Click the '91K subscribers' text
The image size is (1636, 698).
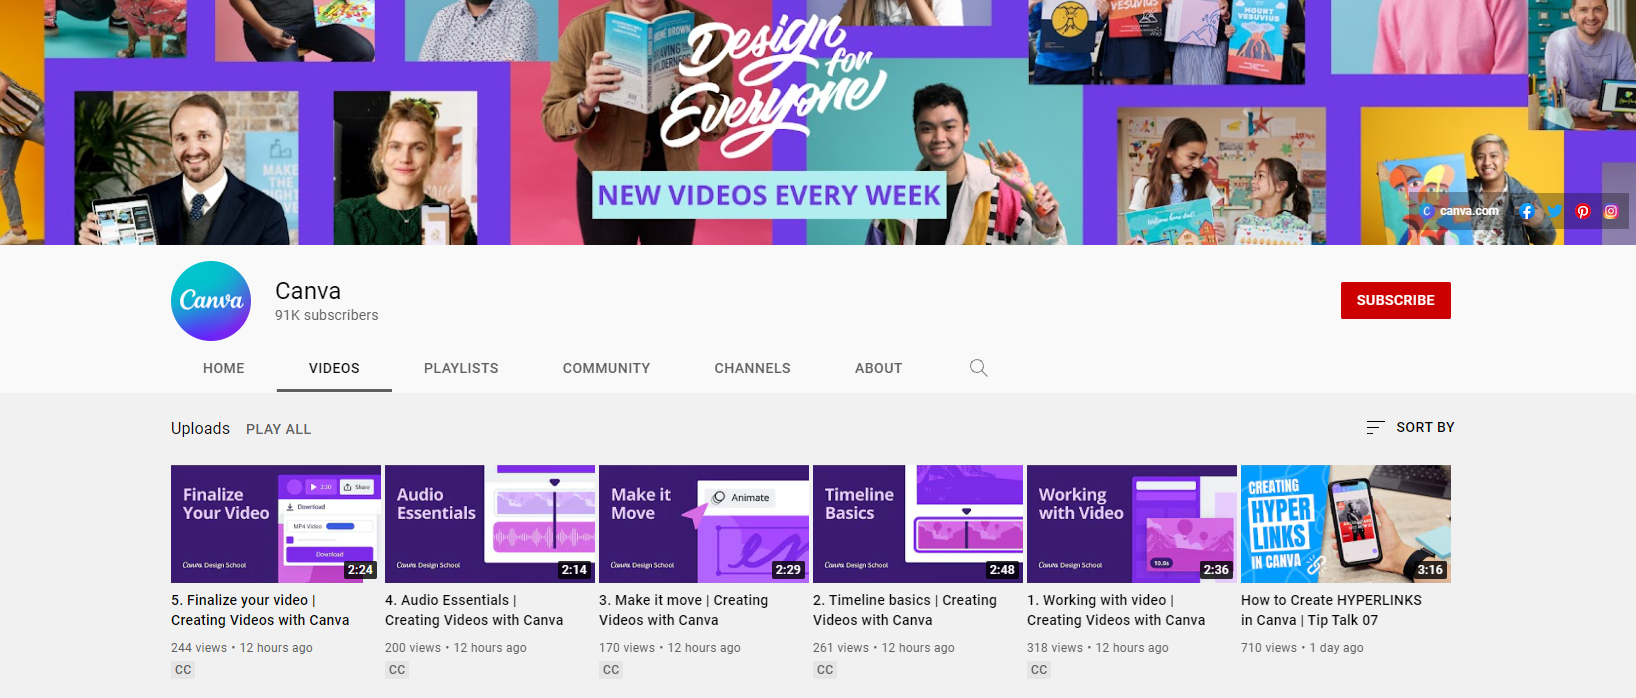tap(327, 315)
